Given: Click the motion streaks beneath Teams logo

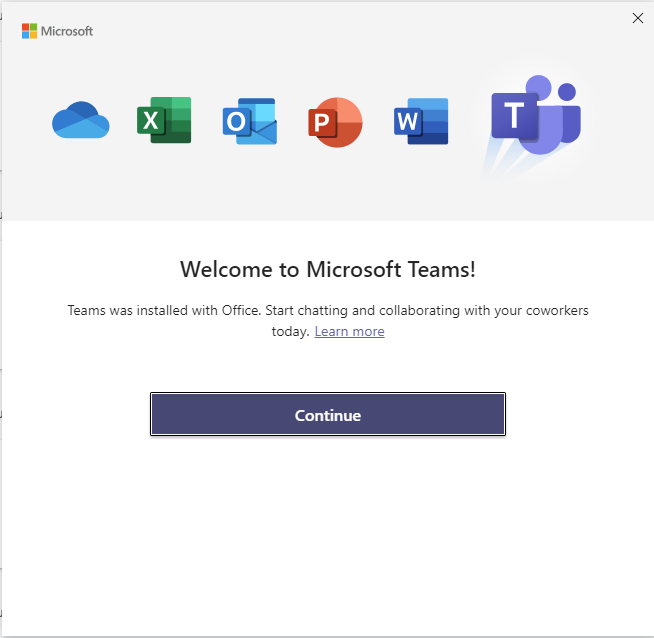Looking at the screenshot, I should 500,160.
